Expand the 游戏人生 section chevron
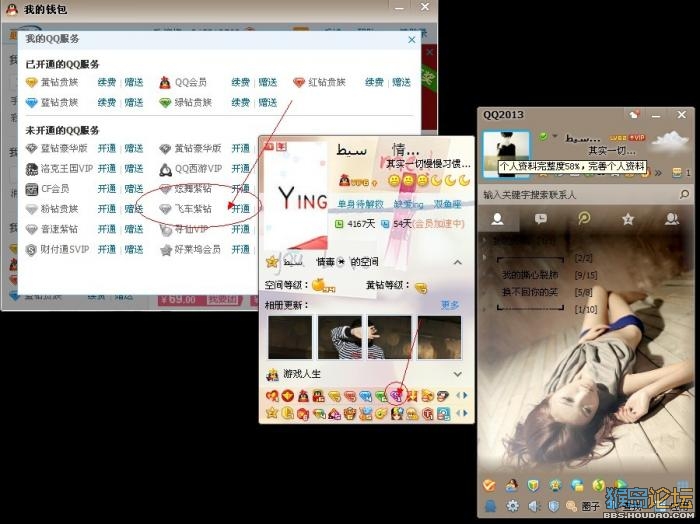This screenshot has height=524, width=700. tap(458, 374)
